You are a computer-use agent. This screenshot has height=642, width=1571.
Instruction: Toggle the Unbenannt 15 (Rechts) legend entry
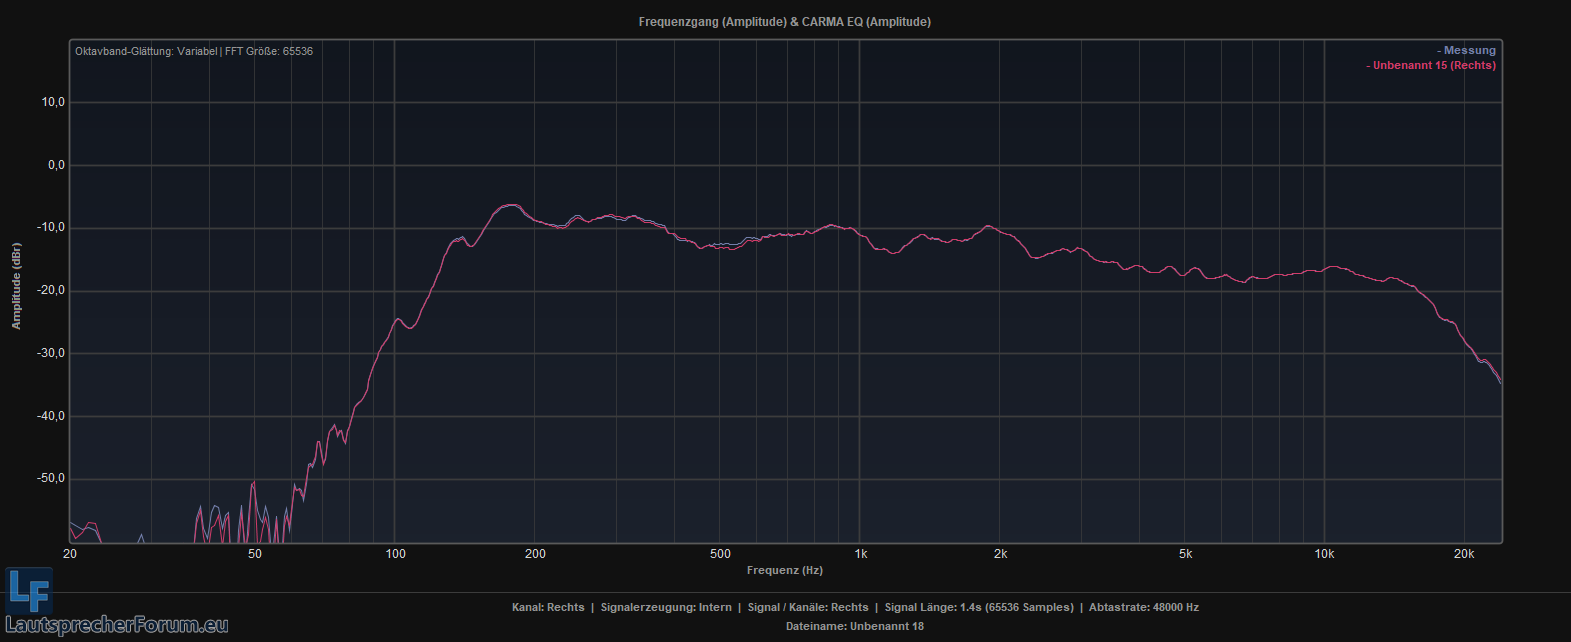pos(1434,65)
